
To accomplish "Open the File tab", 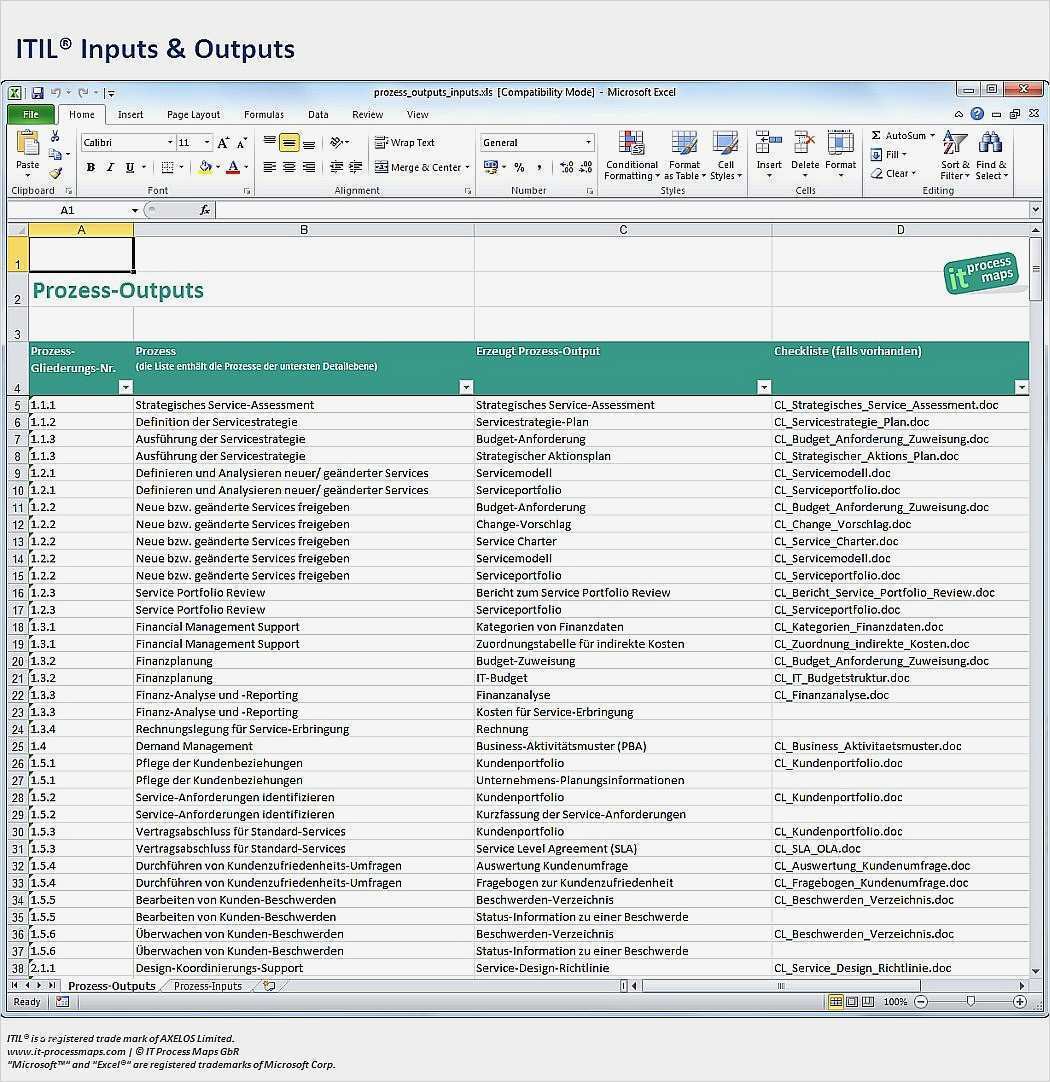I will coord(31,115).
